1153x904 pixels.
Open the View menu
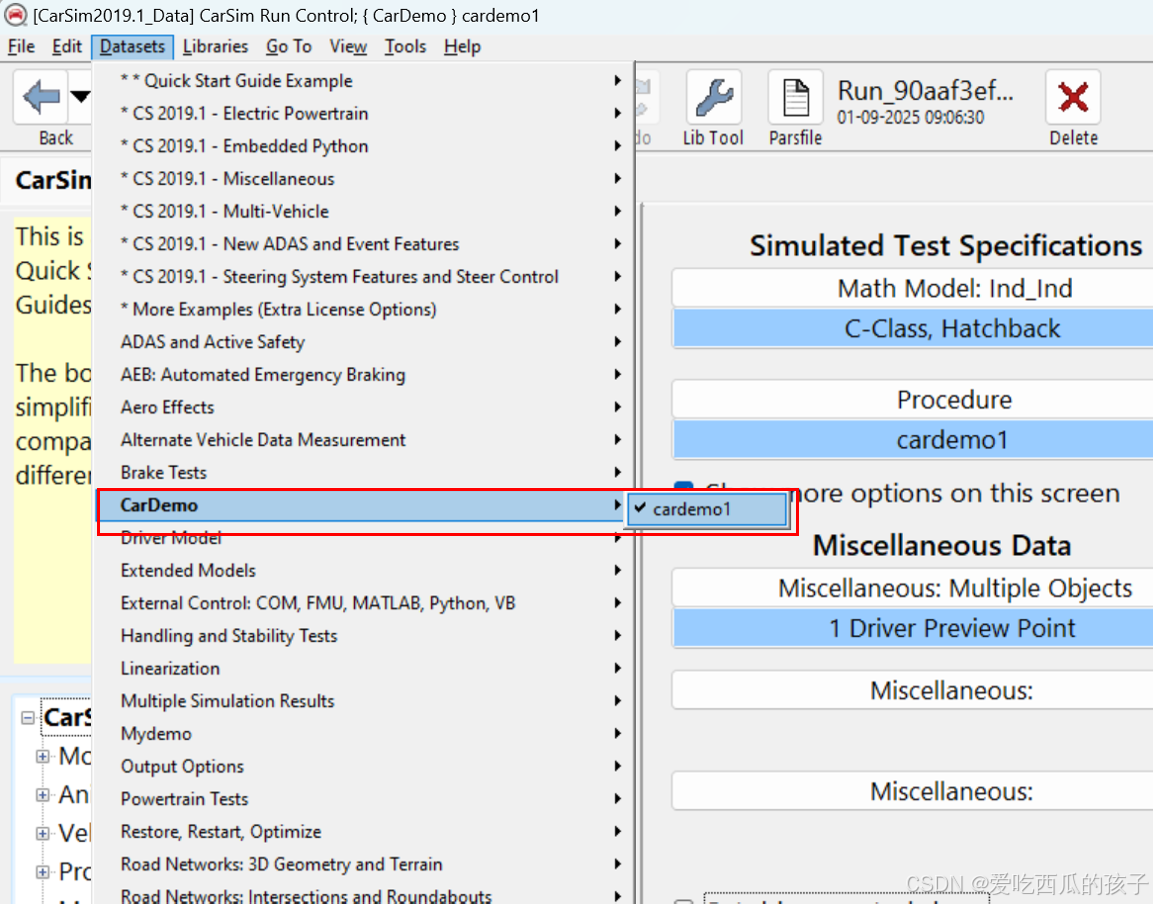pos(348,46)
